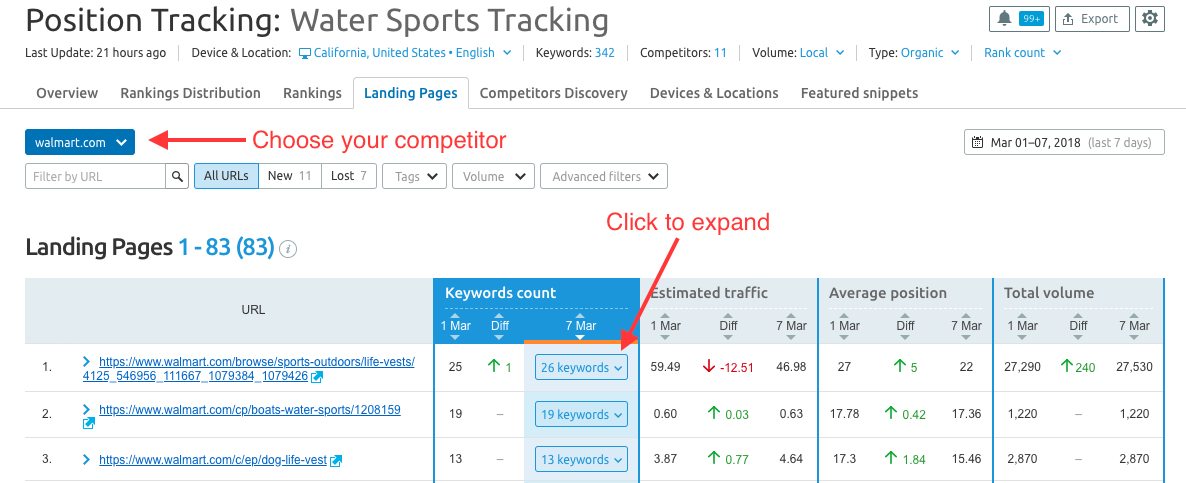Image resolution: width=1186 pixels, height=483 pixels.
Task: Expand the boats-water-sports URL row chevron
Action: click(x=87, y=410)
